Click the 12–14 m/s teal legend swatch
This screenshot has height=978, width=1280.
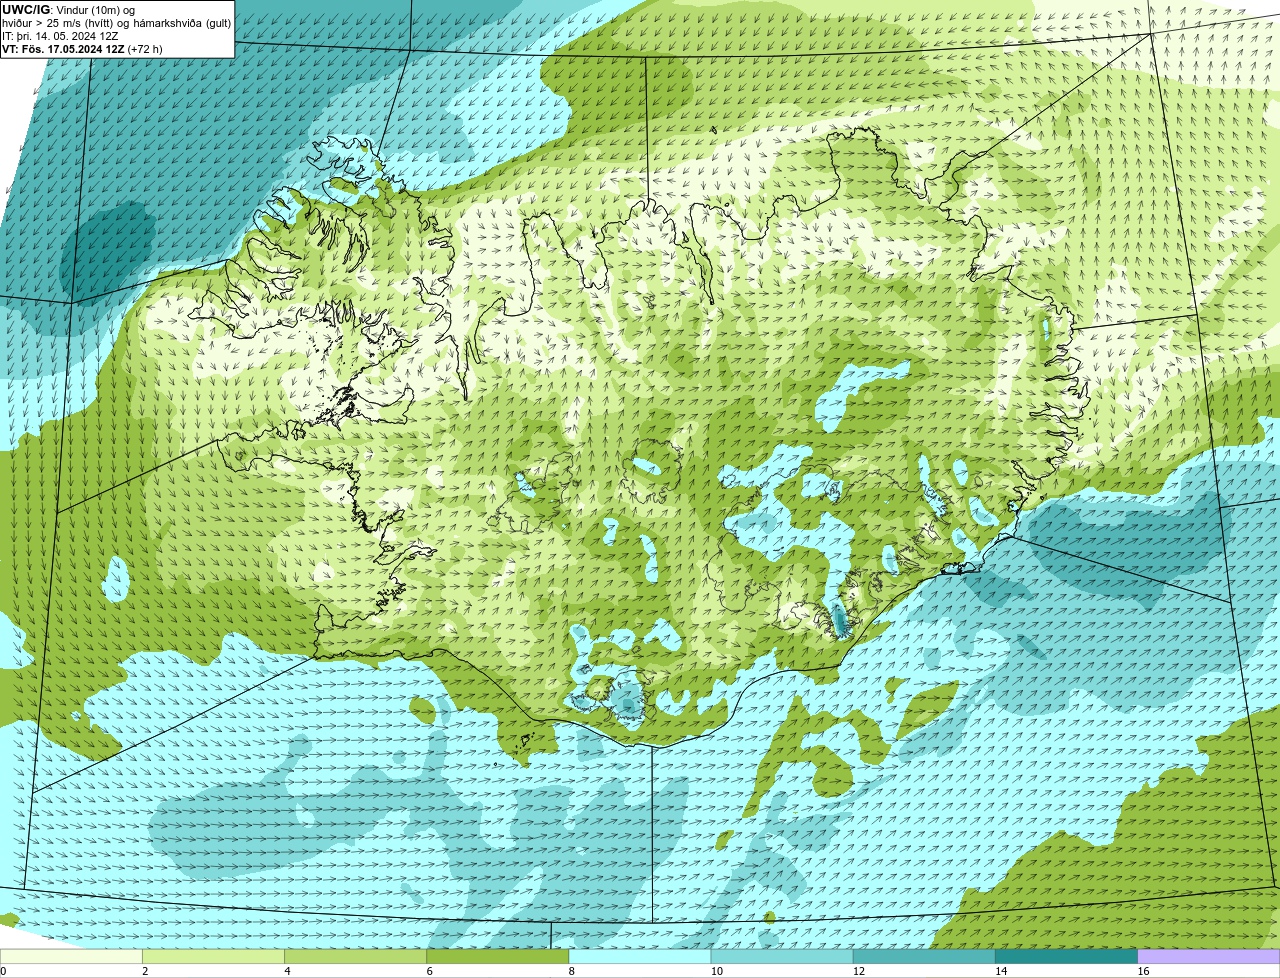click(924, 956)
